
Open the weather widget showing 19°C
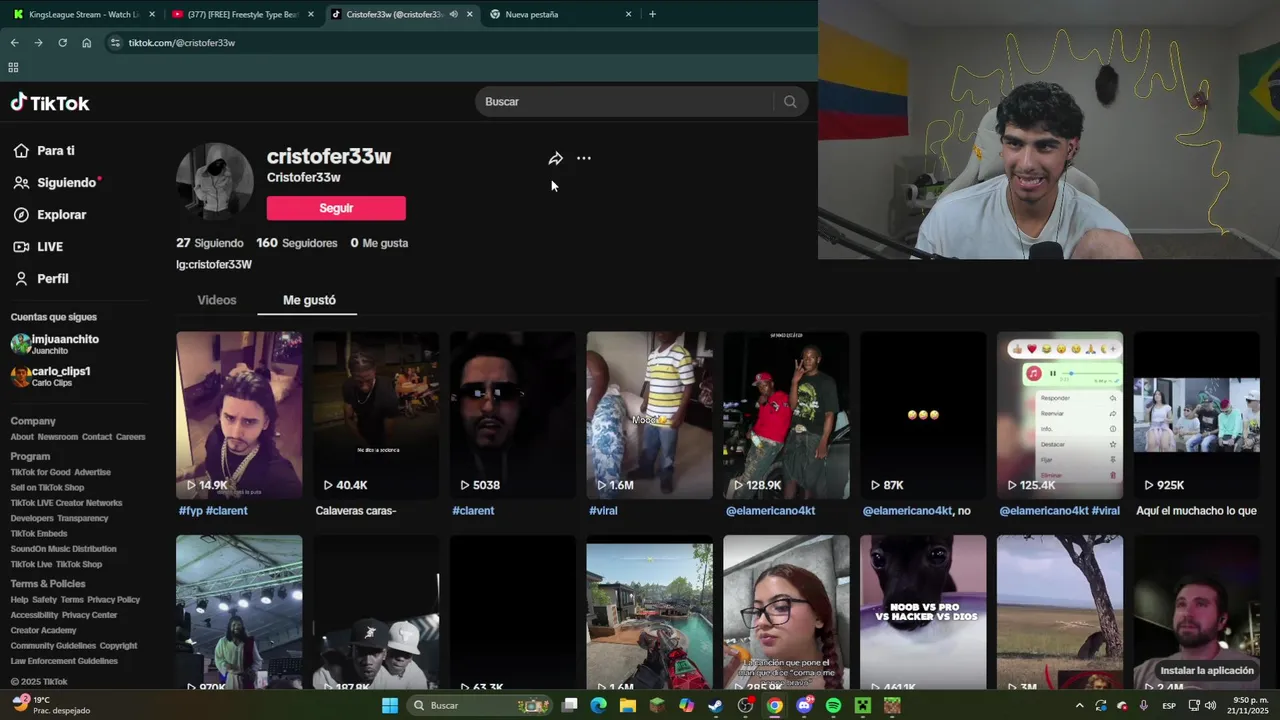[50, 705]
